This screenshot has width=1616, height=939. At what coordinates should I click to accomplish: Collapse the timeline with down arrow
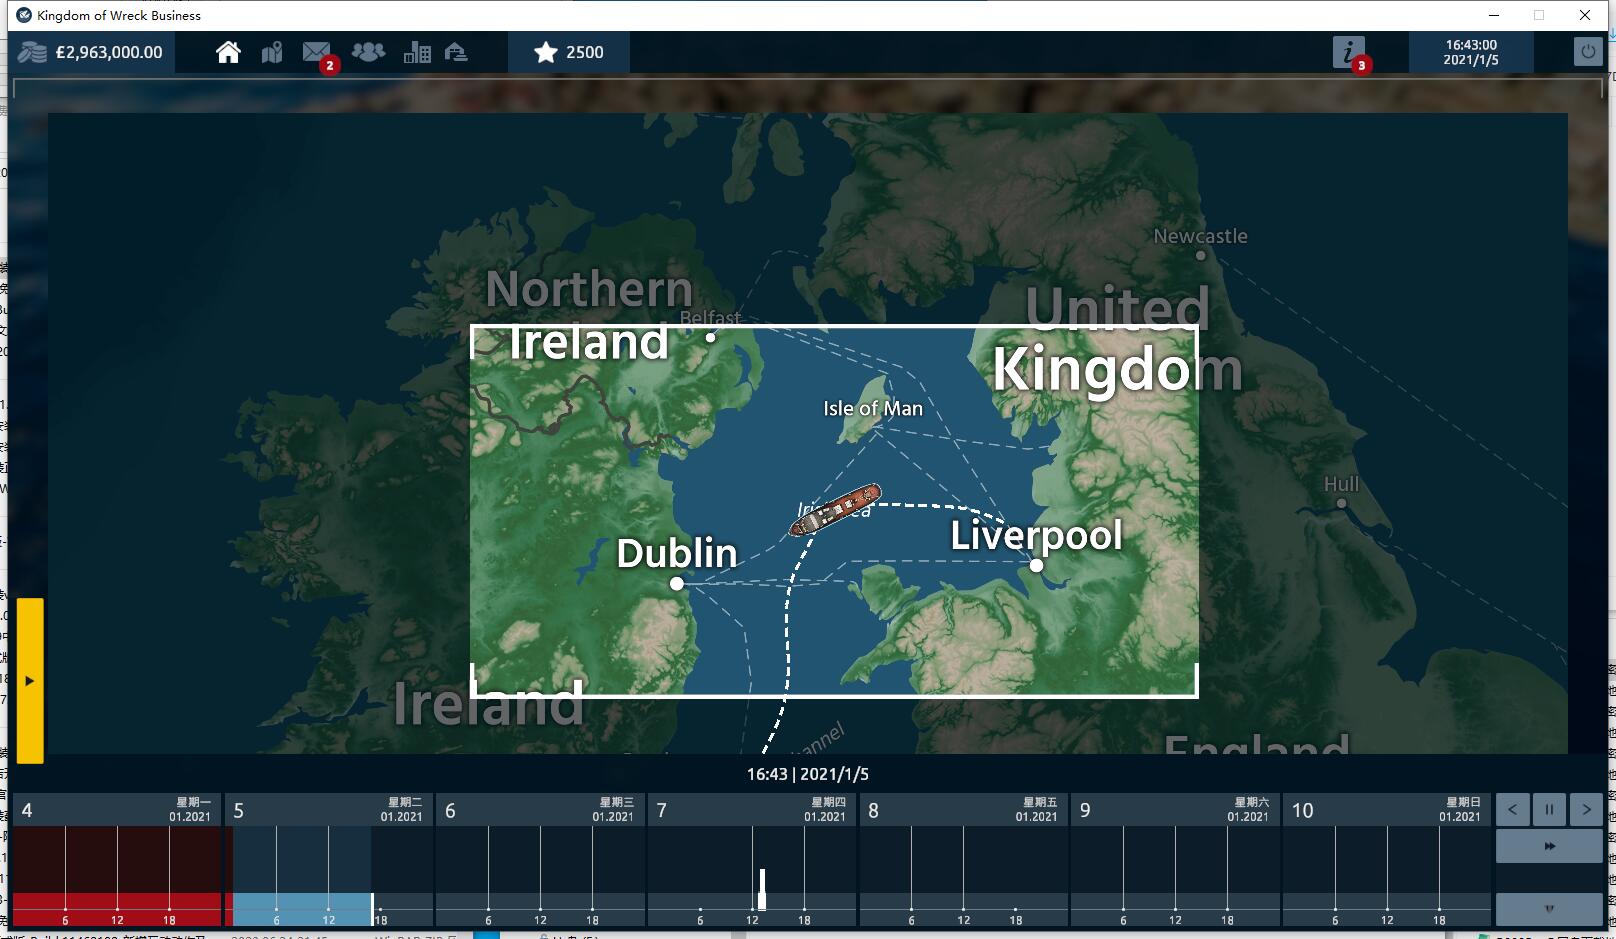(1549, 909)
